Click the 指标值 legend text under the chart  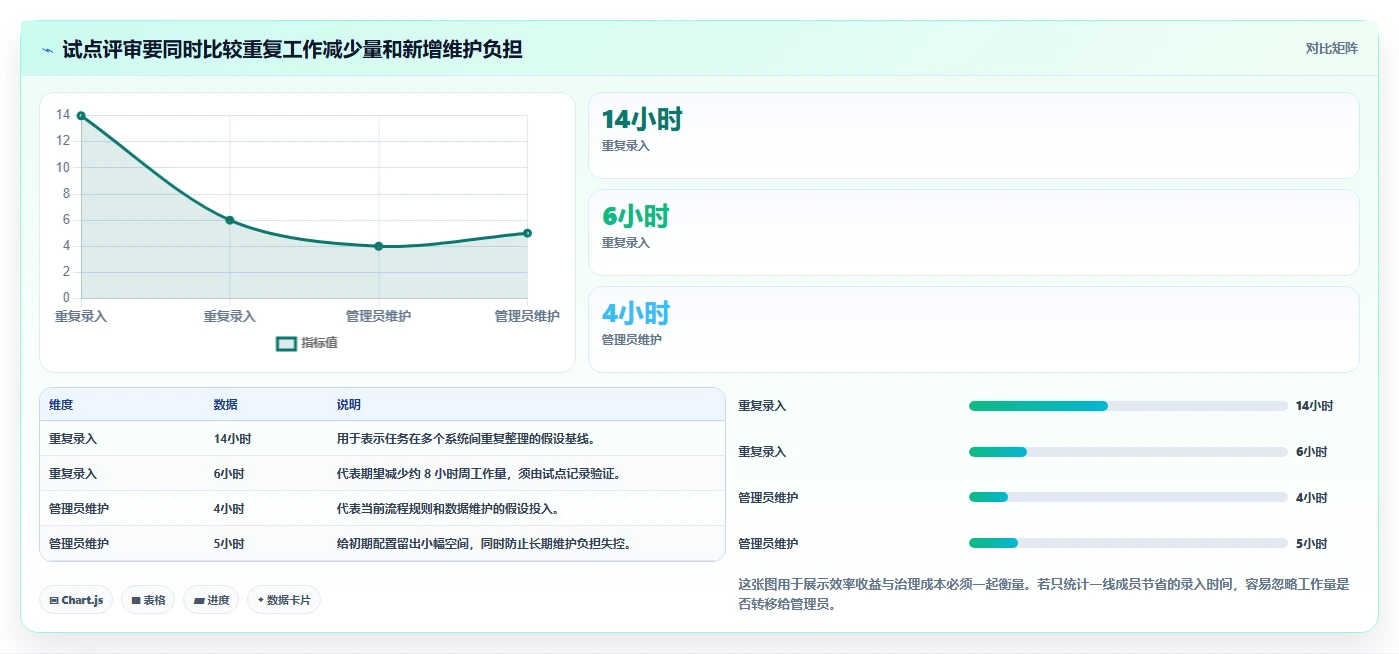click(320, 343)
